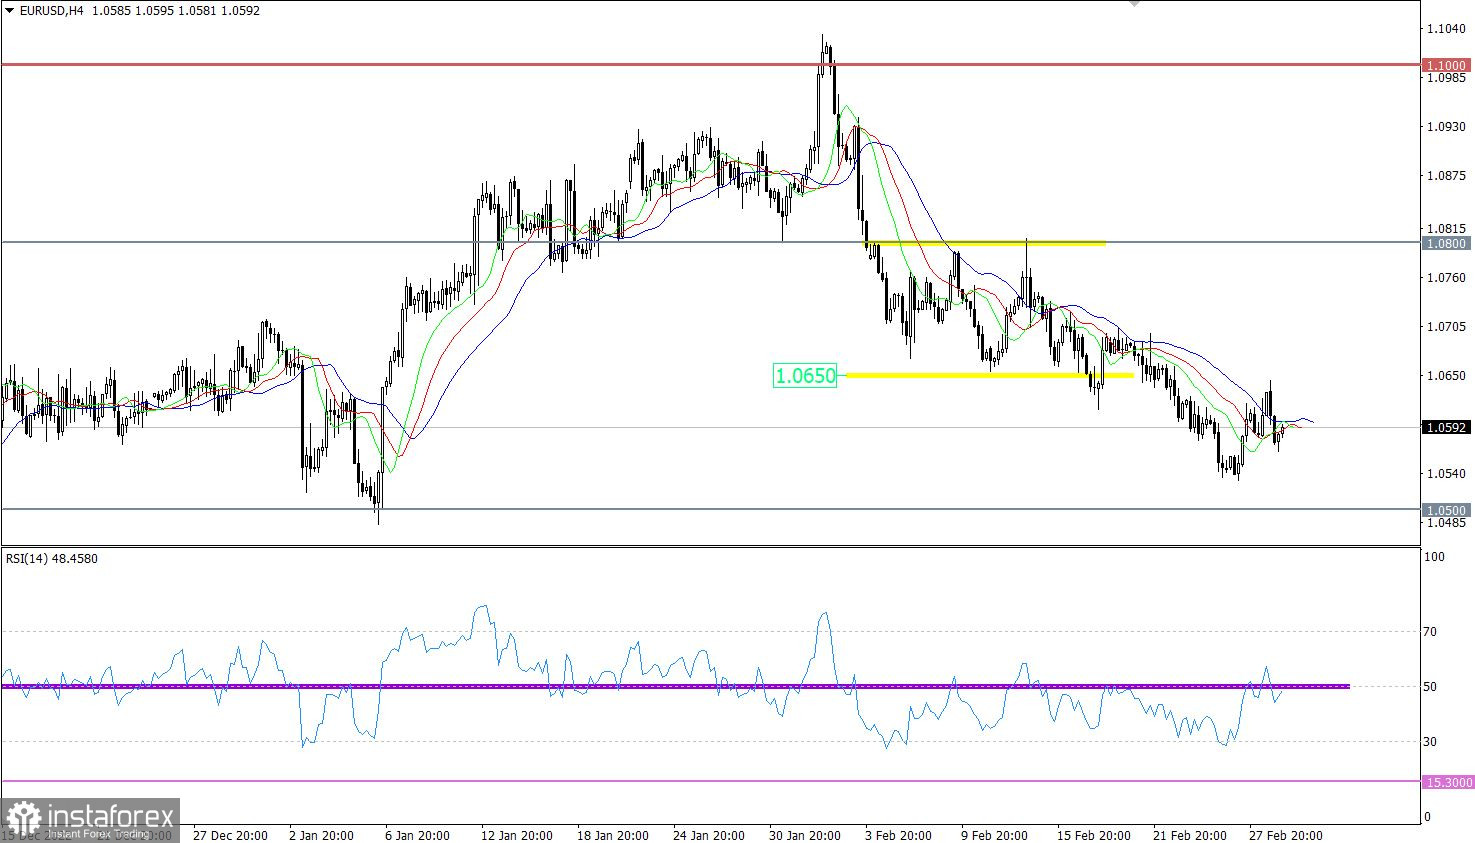Click the 30 Jan 20:00 date label
1475x843 pixels.
805,836
